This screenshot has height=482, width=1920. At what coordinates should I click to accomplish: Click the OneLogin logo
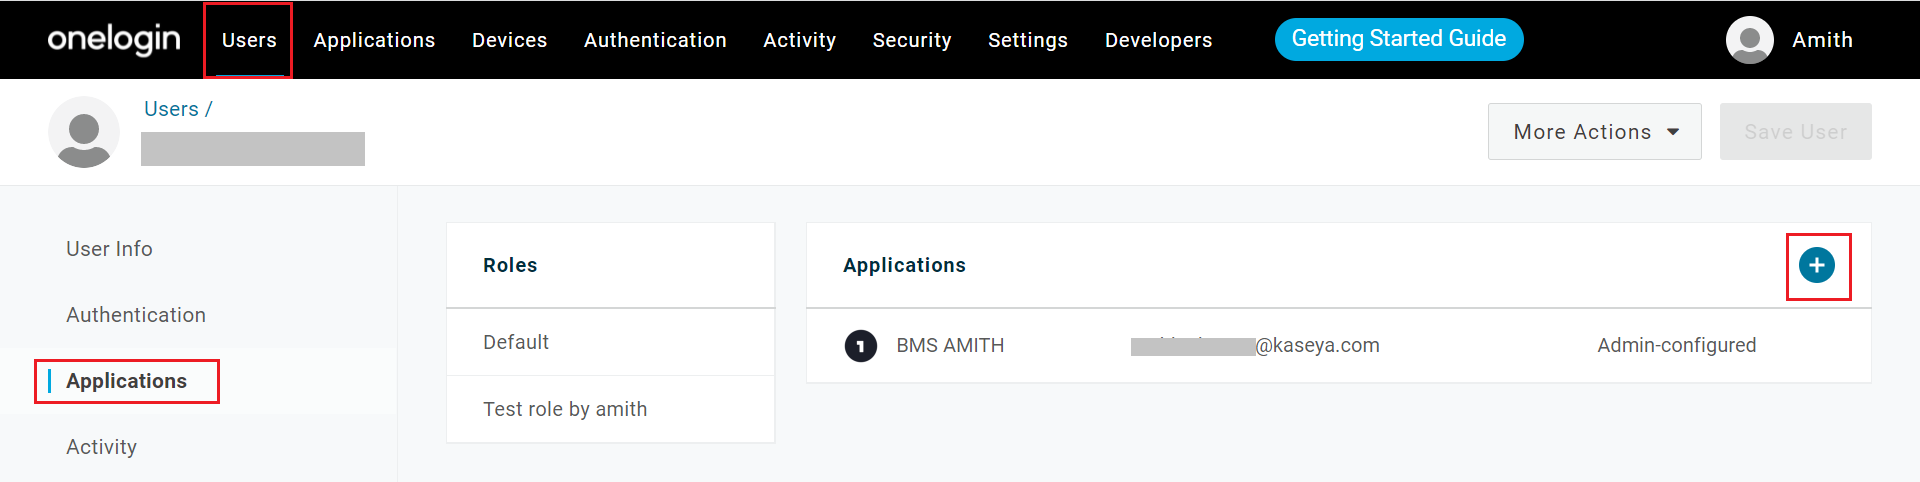[x=114, y=40]
